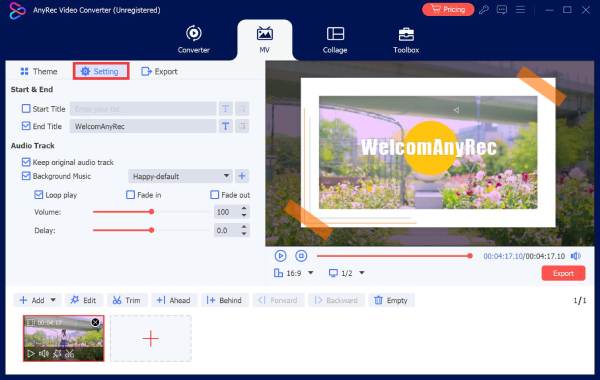Screen dimensions: 600x380
Task: Mute preview with the speaker icon
Action: (576, 256)
